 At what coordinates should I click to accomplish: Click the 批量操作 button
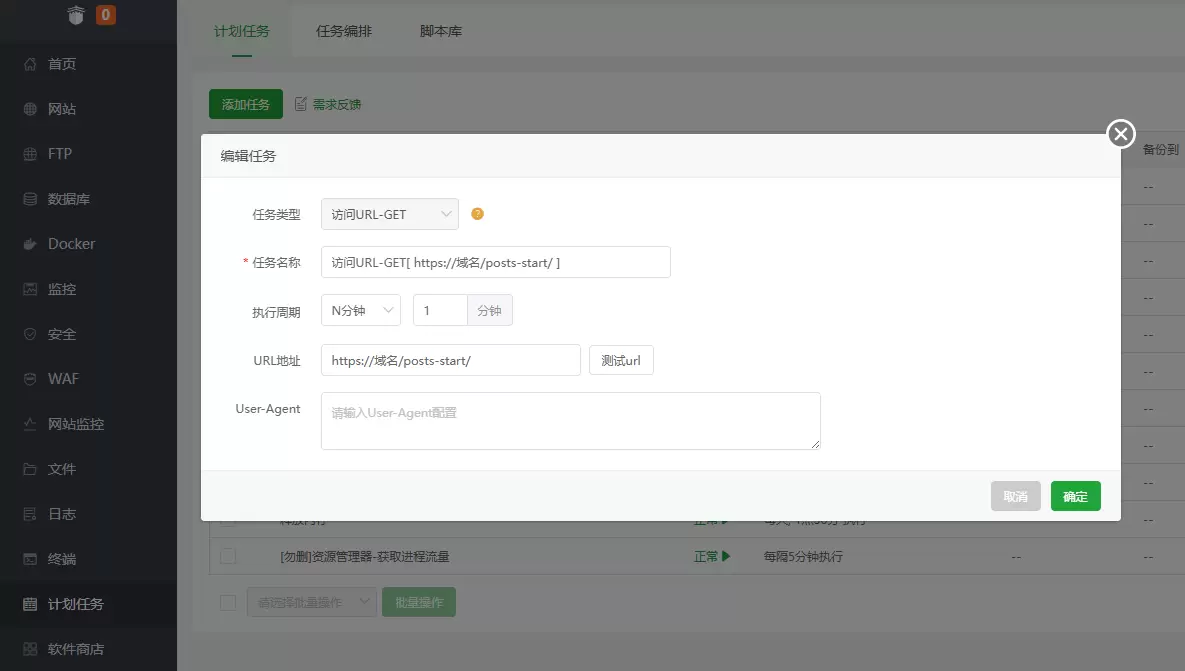coord(419,602)
